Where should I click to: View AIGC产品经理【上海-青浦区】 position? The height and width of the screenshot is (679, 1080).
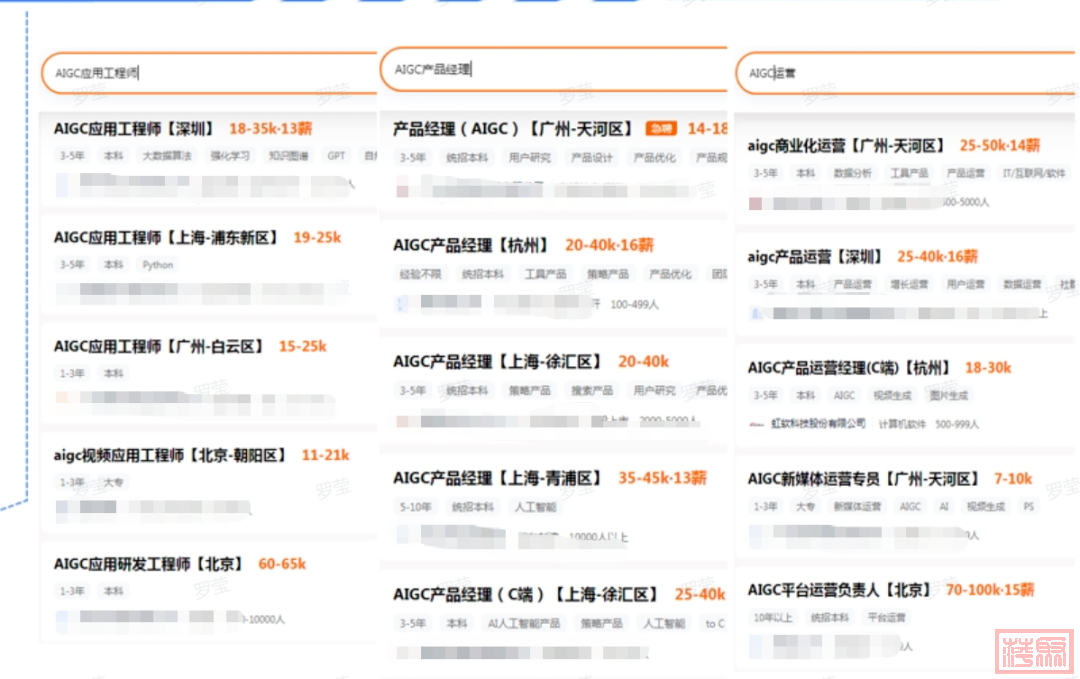497,478
